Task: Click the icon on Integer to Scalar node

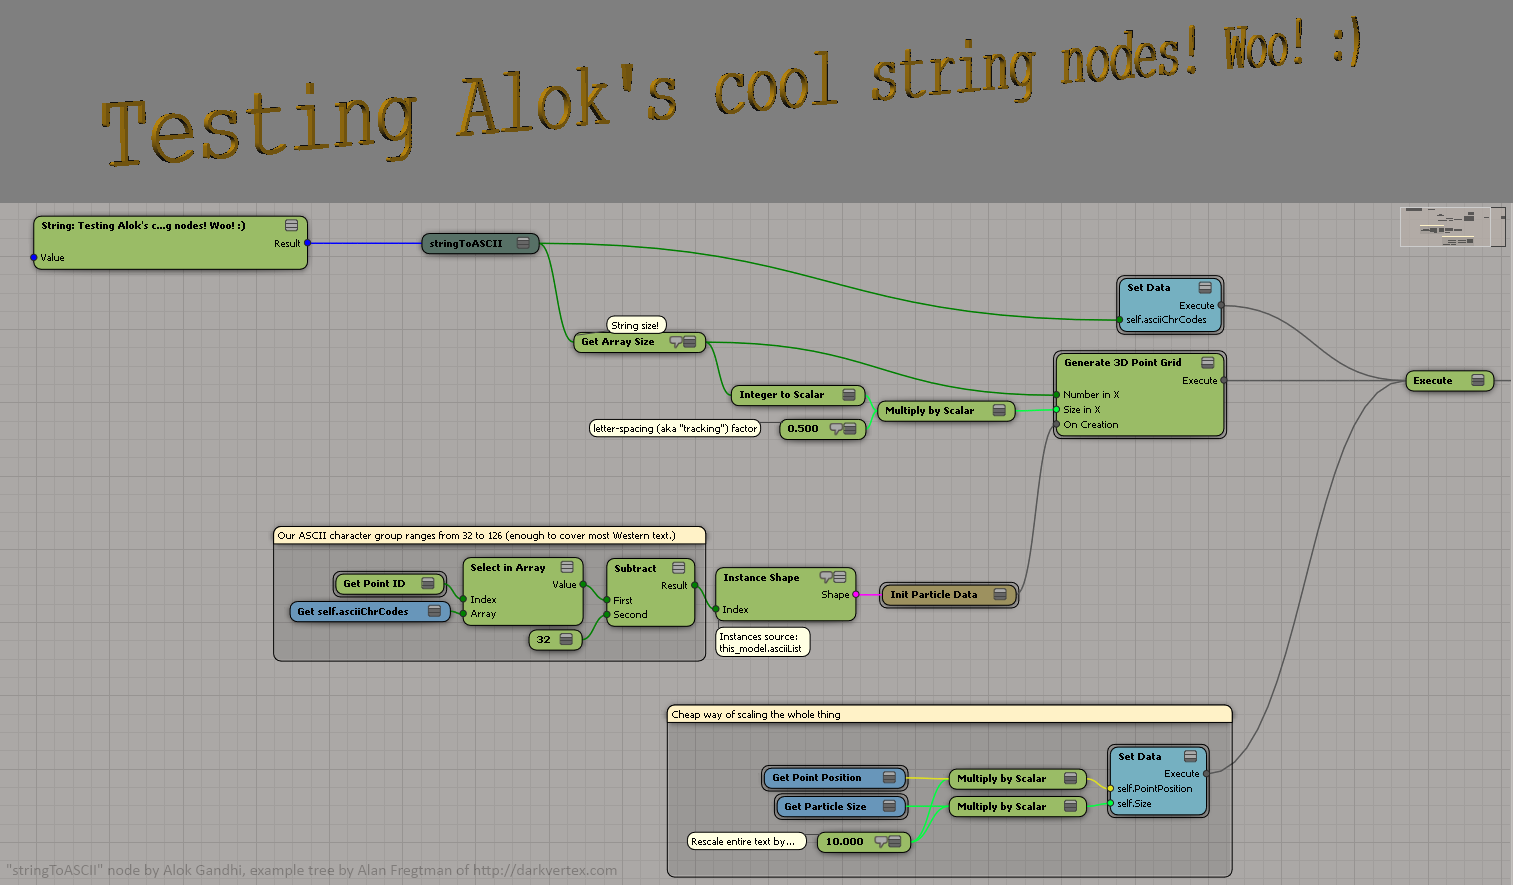Action: 848,395
